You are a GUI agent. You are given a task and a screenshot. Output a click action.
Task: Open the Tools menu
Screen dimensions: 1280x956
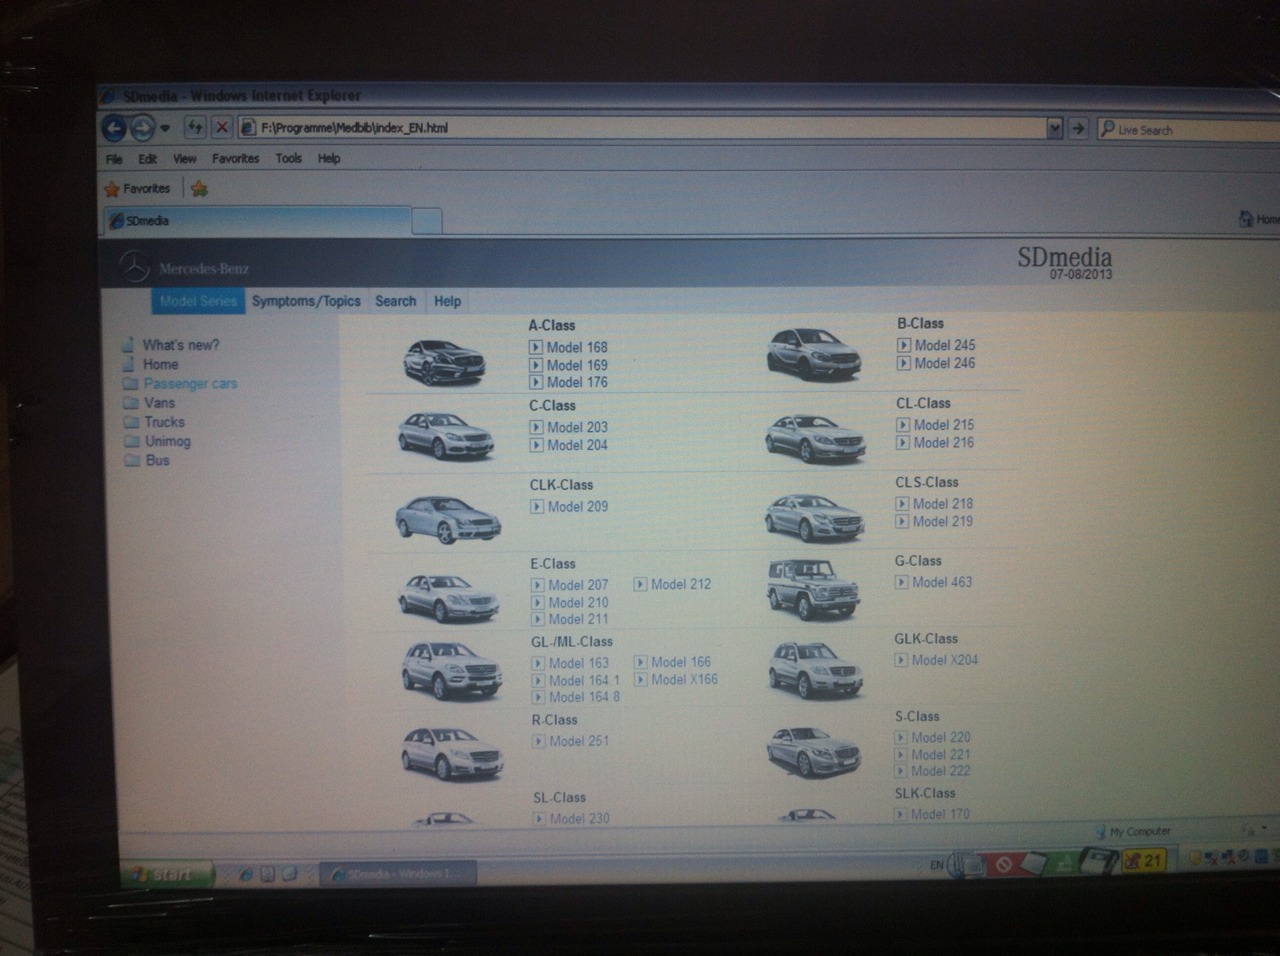point(288,158)
